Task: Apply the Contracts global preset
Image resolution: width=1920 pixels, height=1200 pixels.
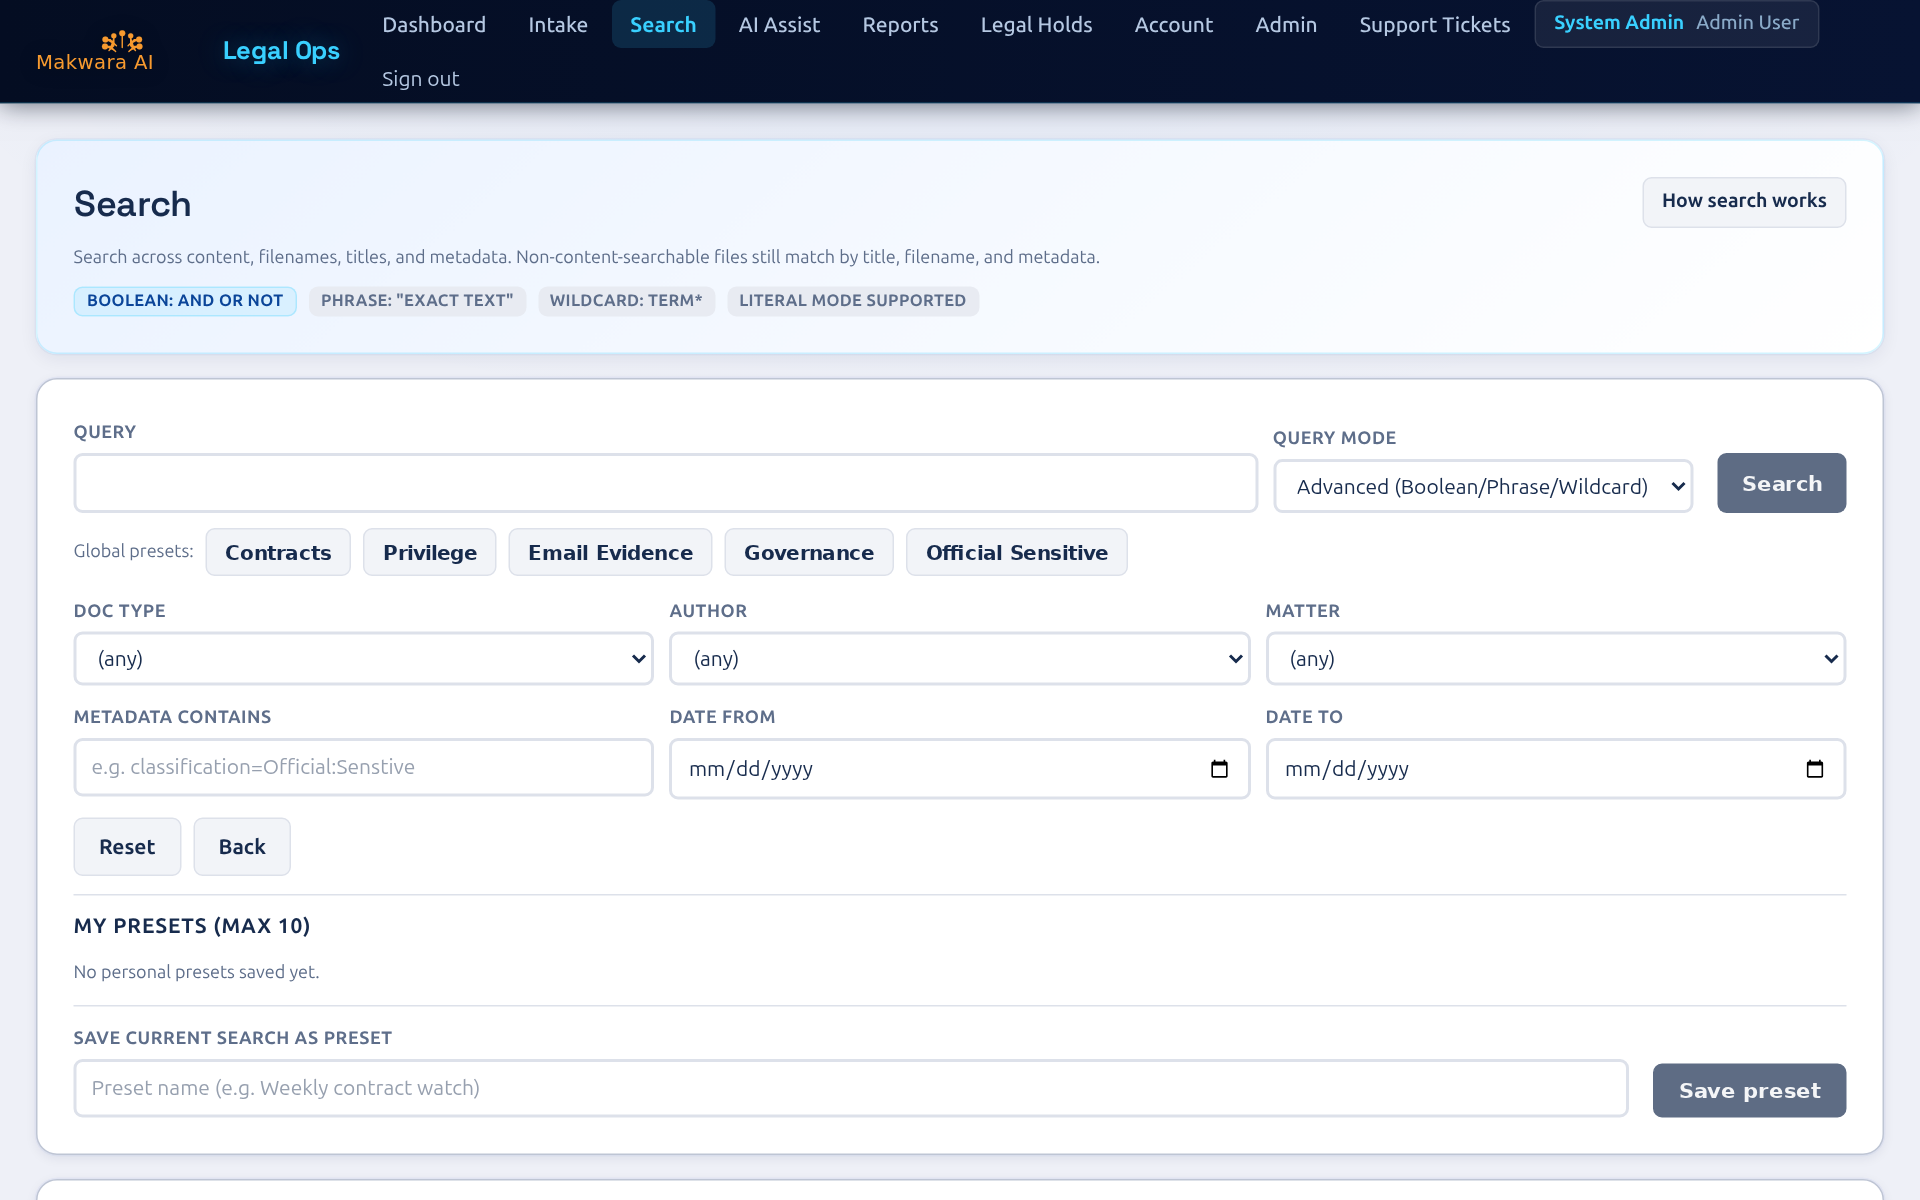Action: [278, 553]
